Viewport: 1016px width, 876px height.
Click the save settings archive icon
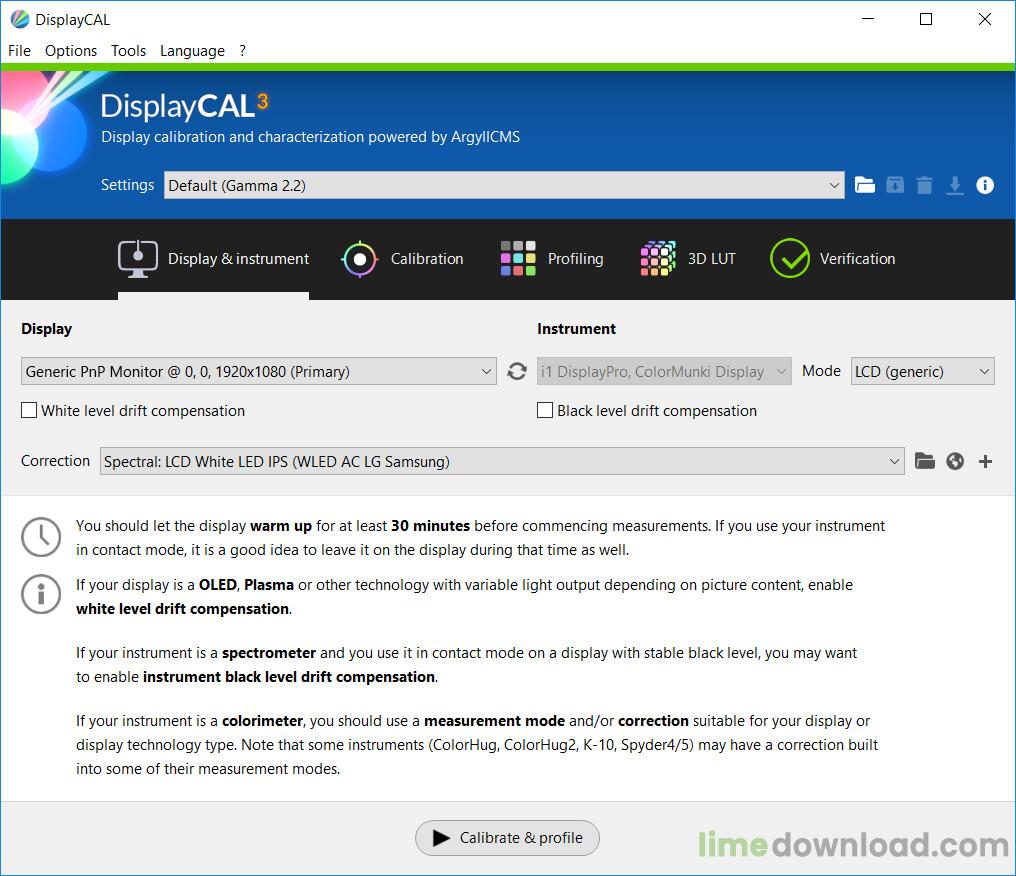pos(895,185)
